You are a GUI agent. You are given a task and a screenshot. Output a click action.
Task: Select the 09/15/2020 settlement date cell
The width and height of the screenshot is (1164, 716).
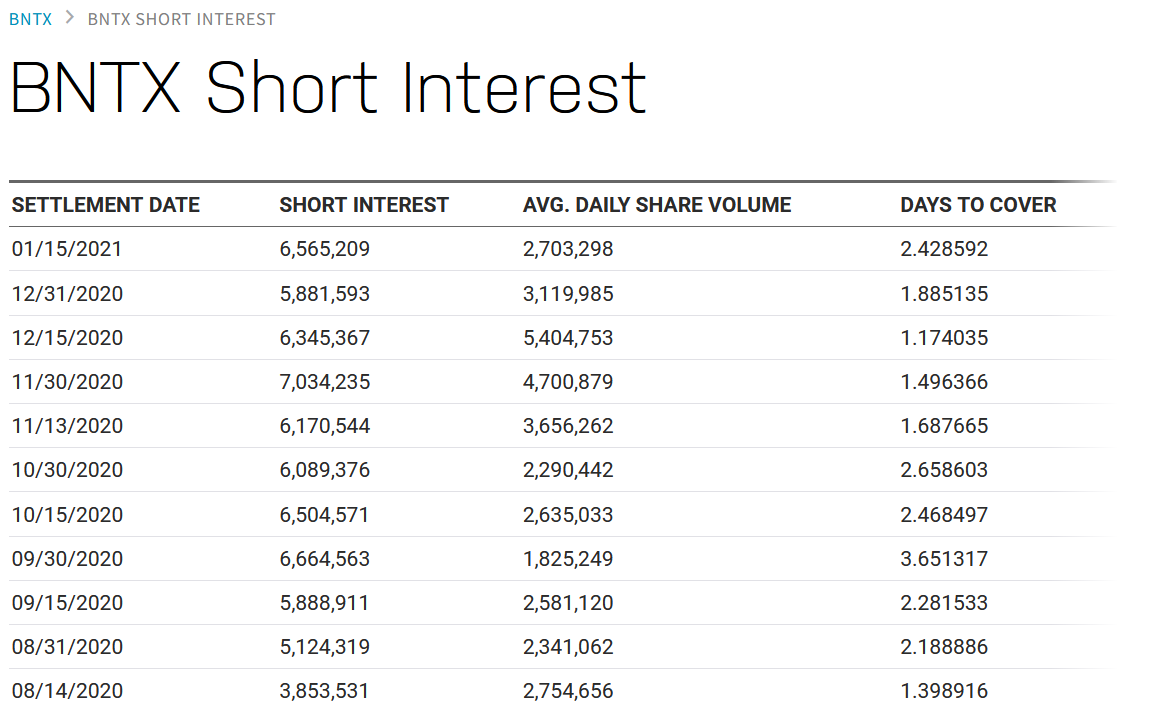[x=67, y=603]
